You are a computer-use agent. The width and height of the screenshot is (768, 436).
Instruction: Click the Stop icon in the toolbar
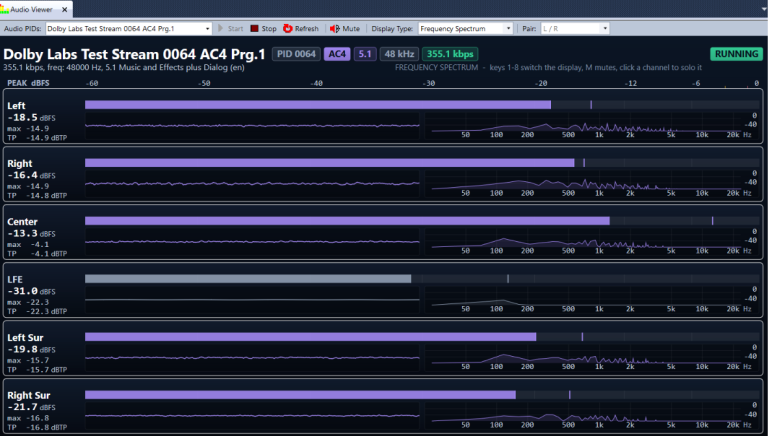pyautogui.click(x=254, y=28)
